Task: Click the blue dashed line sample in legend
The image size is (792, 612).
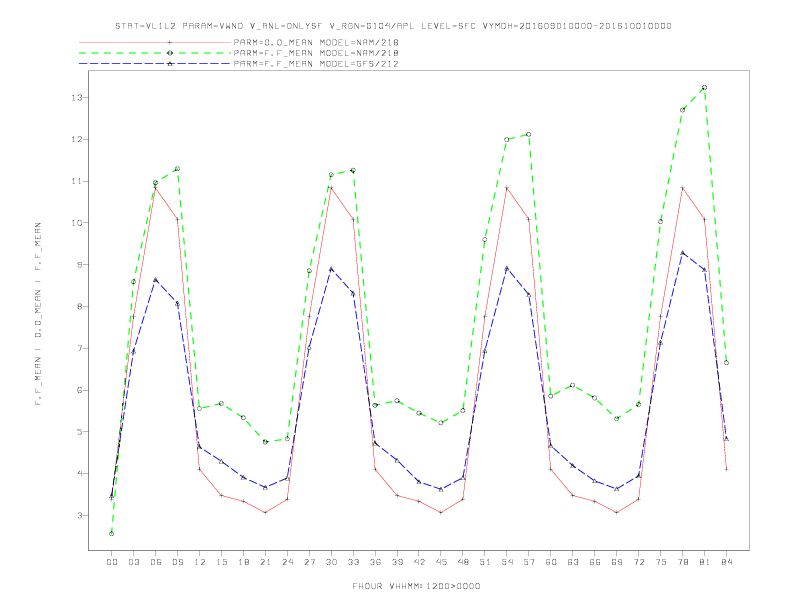Action: tap(155, 64)
